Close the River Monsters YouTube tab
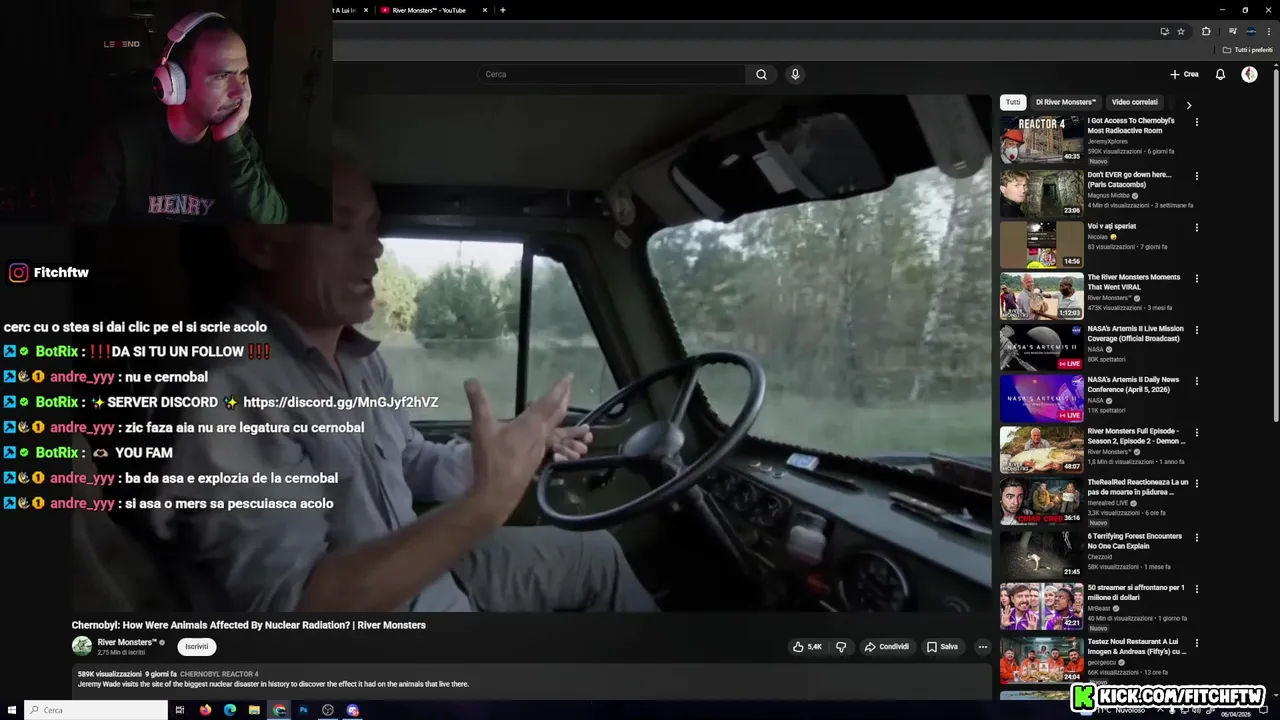Image resolution: width=1280 pixels, height=720 pixels. 485,10
